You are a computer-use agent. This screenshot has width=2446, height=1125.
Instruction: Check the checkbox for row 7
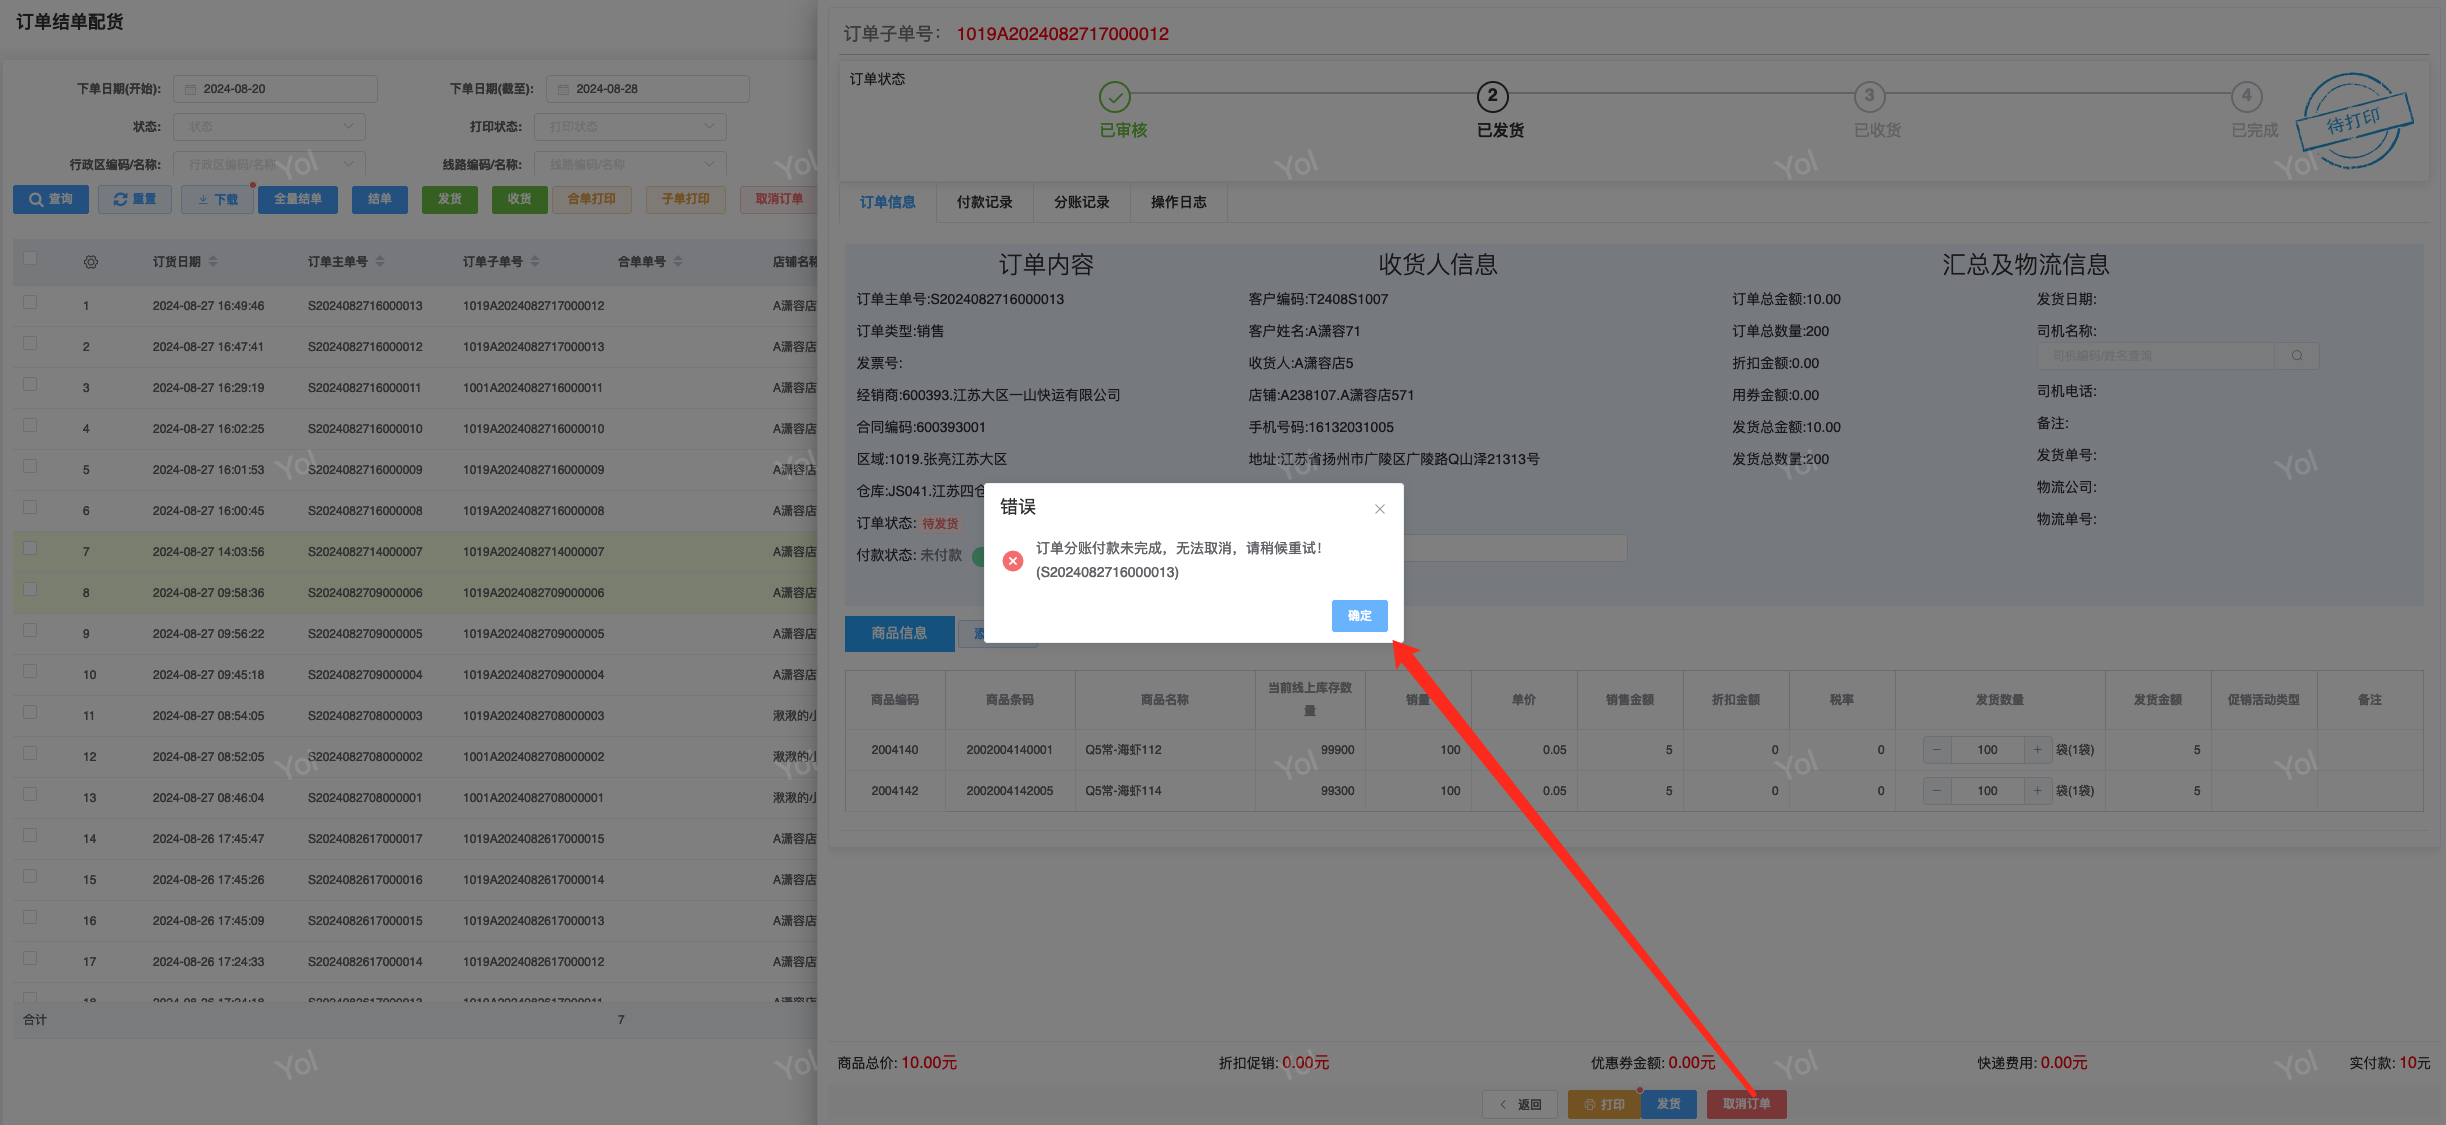click(30, 549)
